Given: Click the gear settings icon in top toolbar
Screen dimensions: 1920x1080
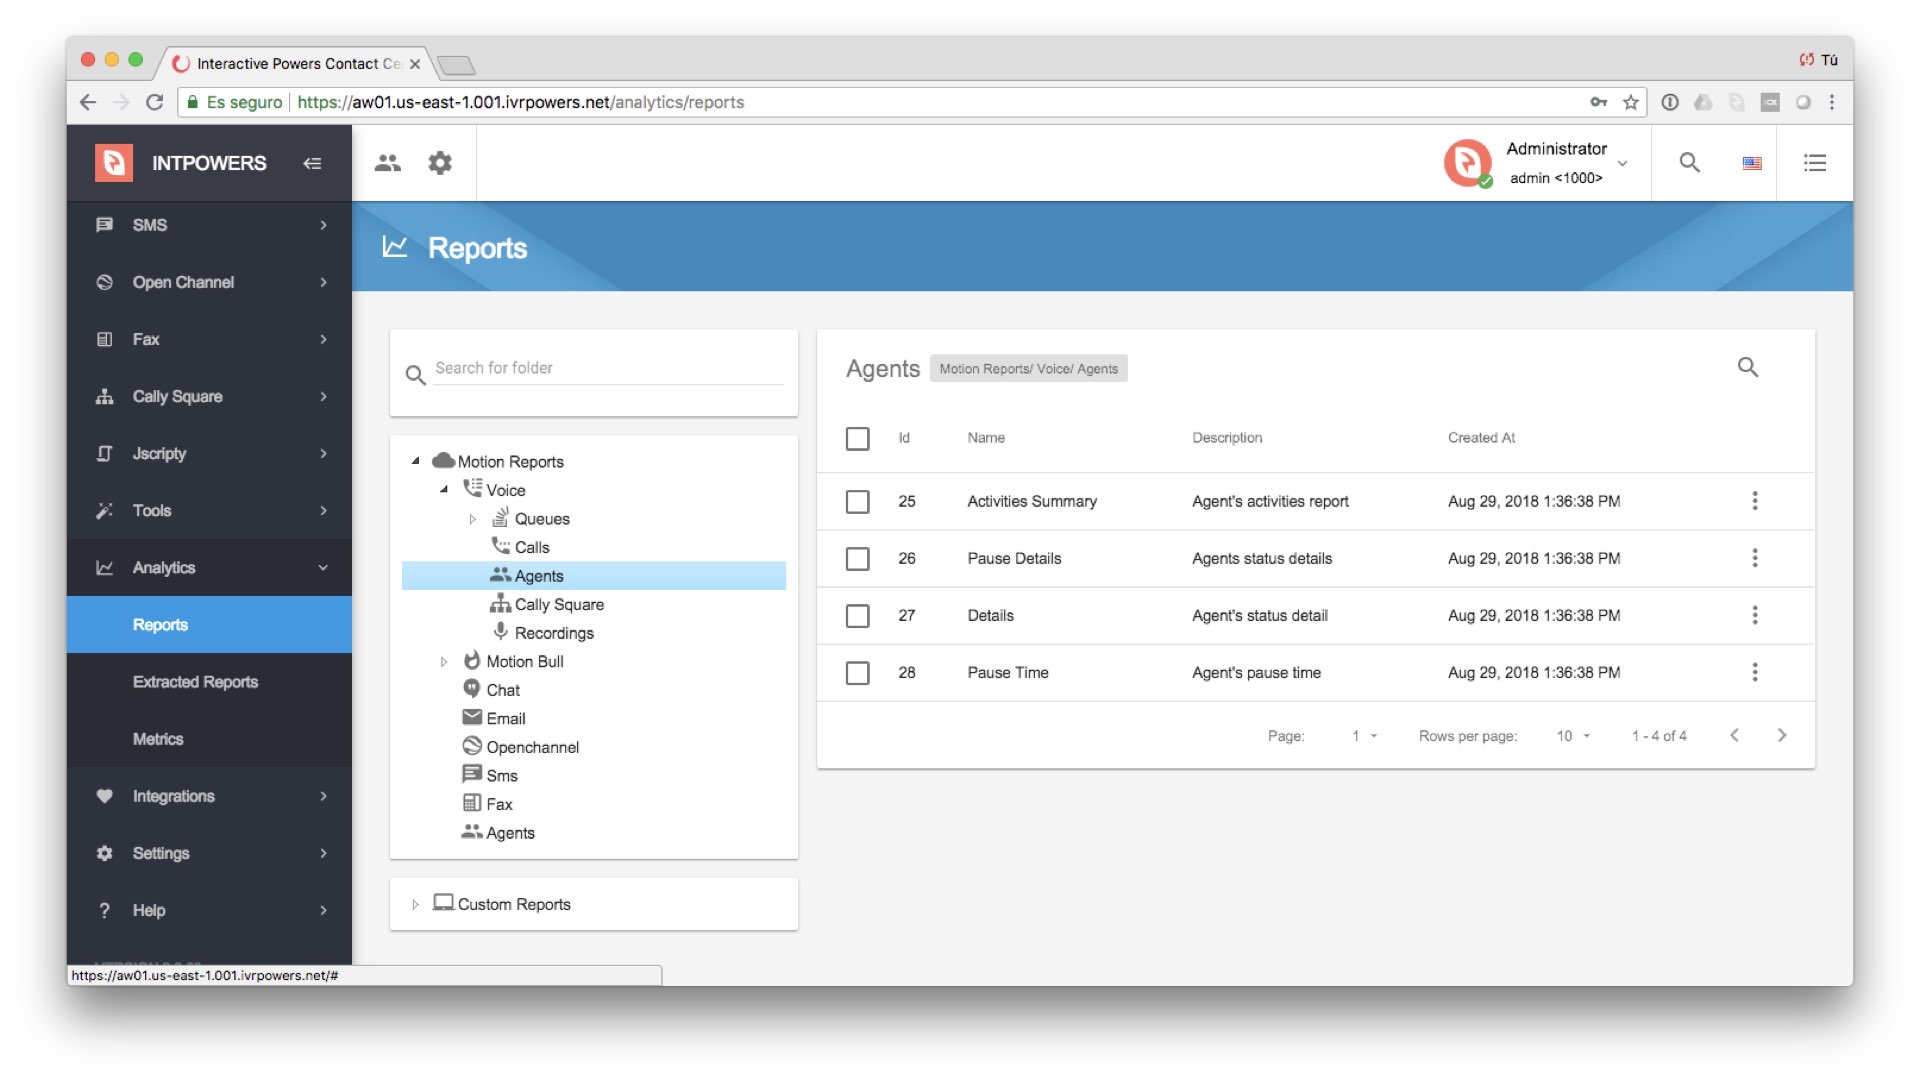Looking at the screenshot, I should click(440, 163).
